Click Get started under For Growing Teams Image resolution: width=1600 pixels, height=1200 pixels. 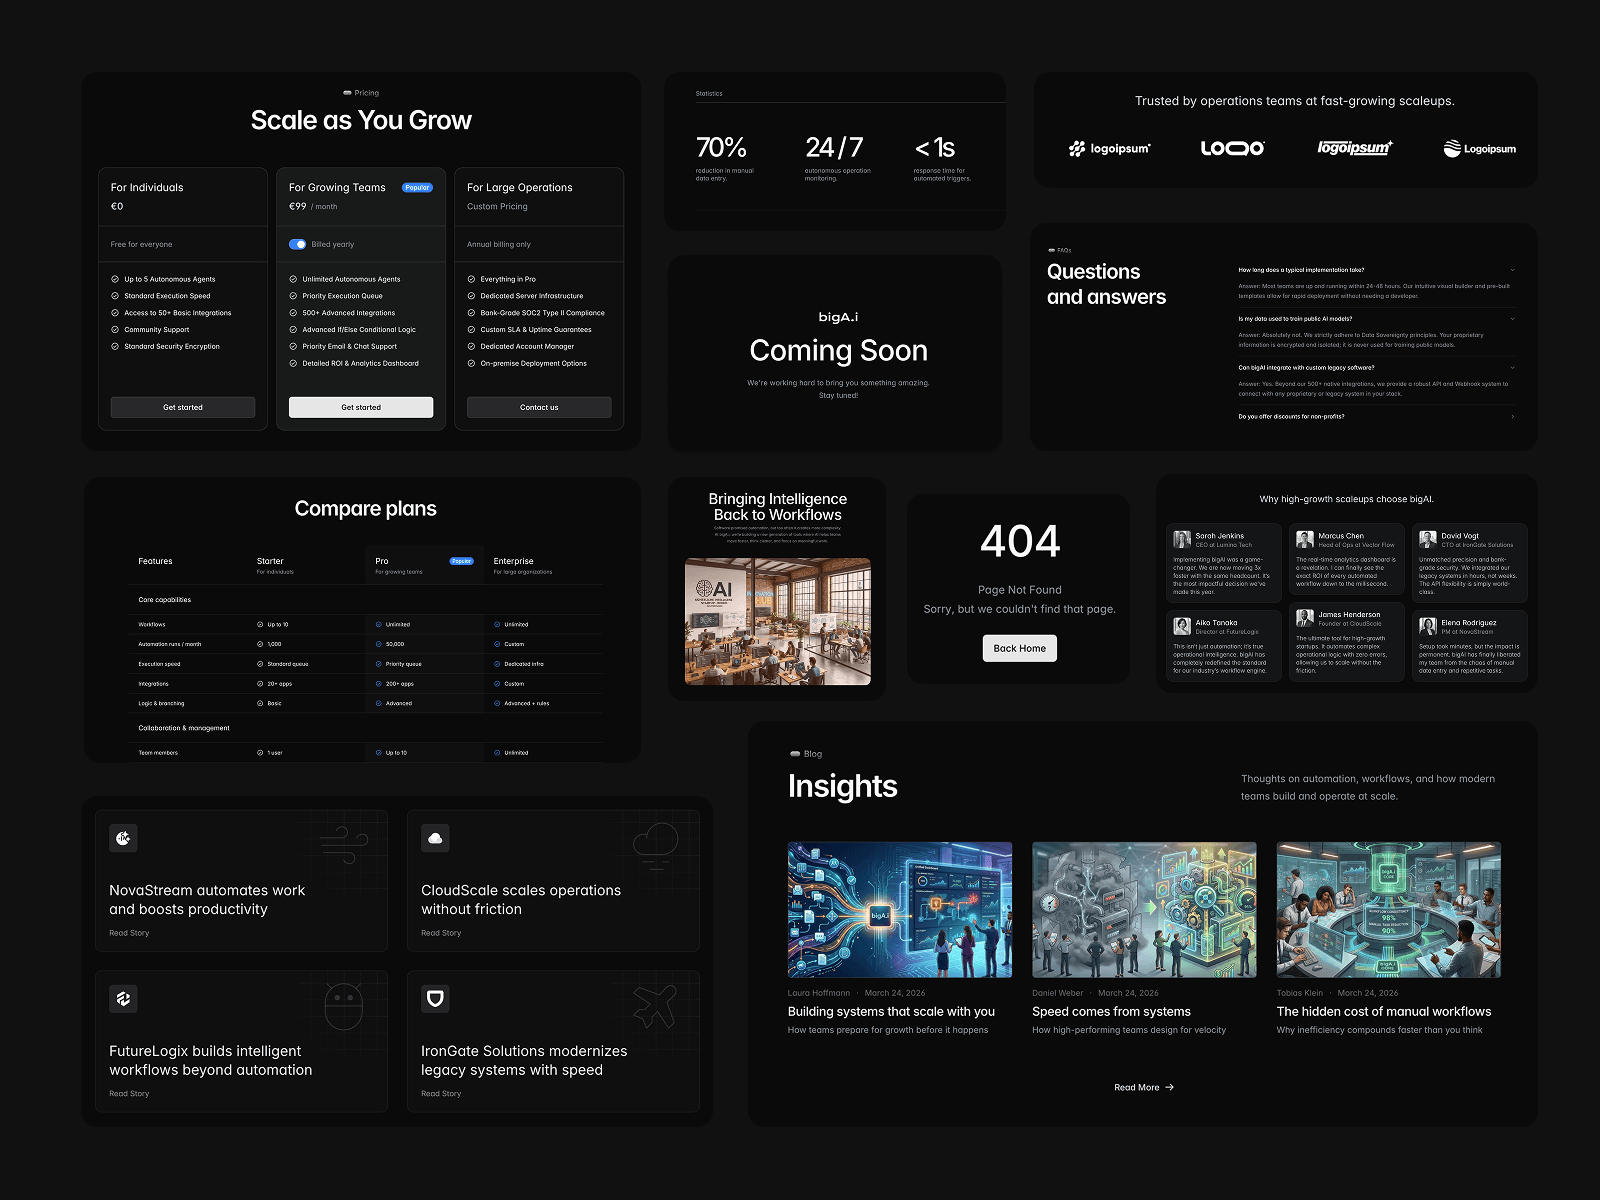[x=361, y=407]
